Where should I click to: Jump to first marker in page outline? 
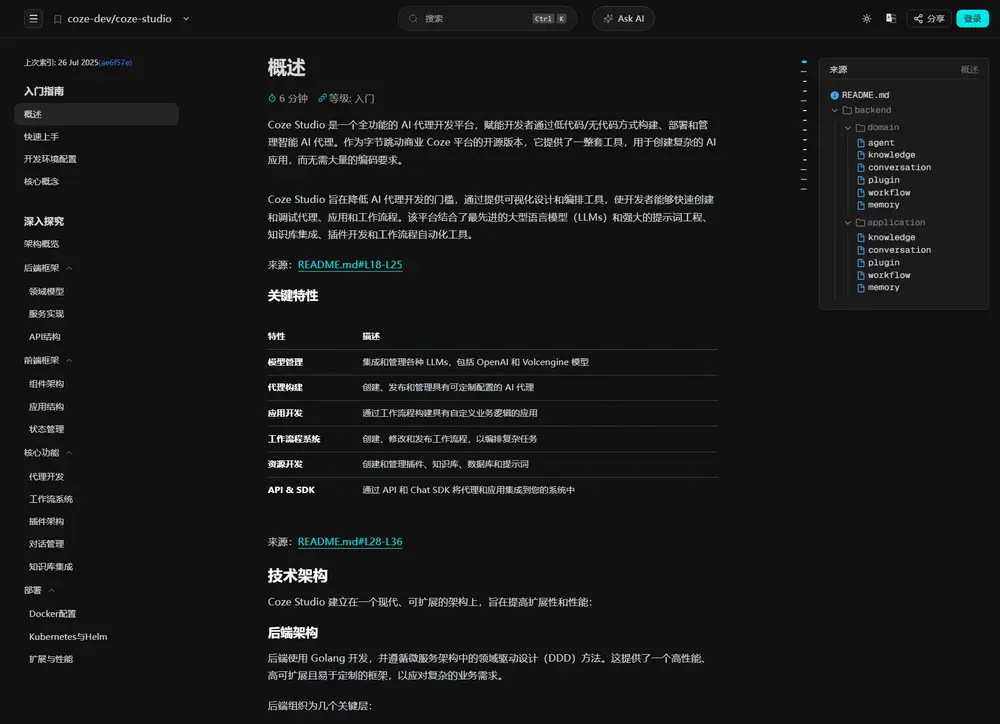[x=803, y=62]
